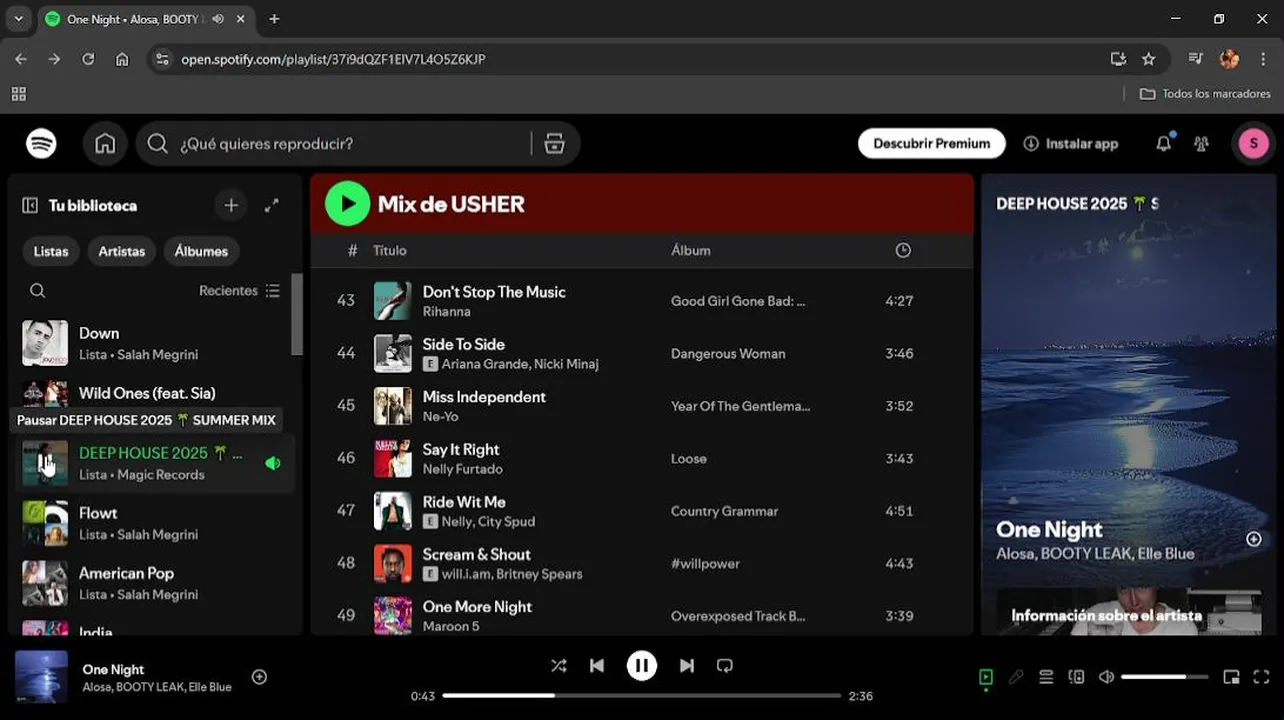Image resolution: width=1284 pixels, height=720 pixels.
Task: Play the Mix de USHER playlist
Action: [347, 204]
